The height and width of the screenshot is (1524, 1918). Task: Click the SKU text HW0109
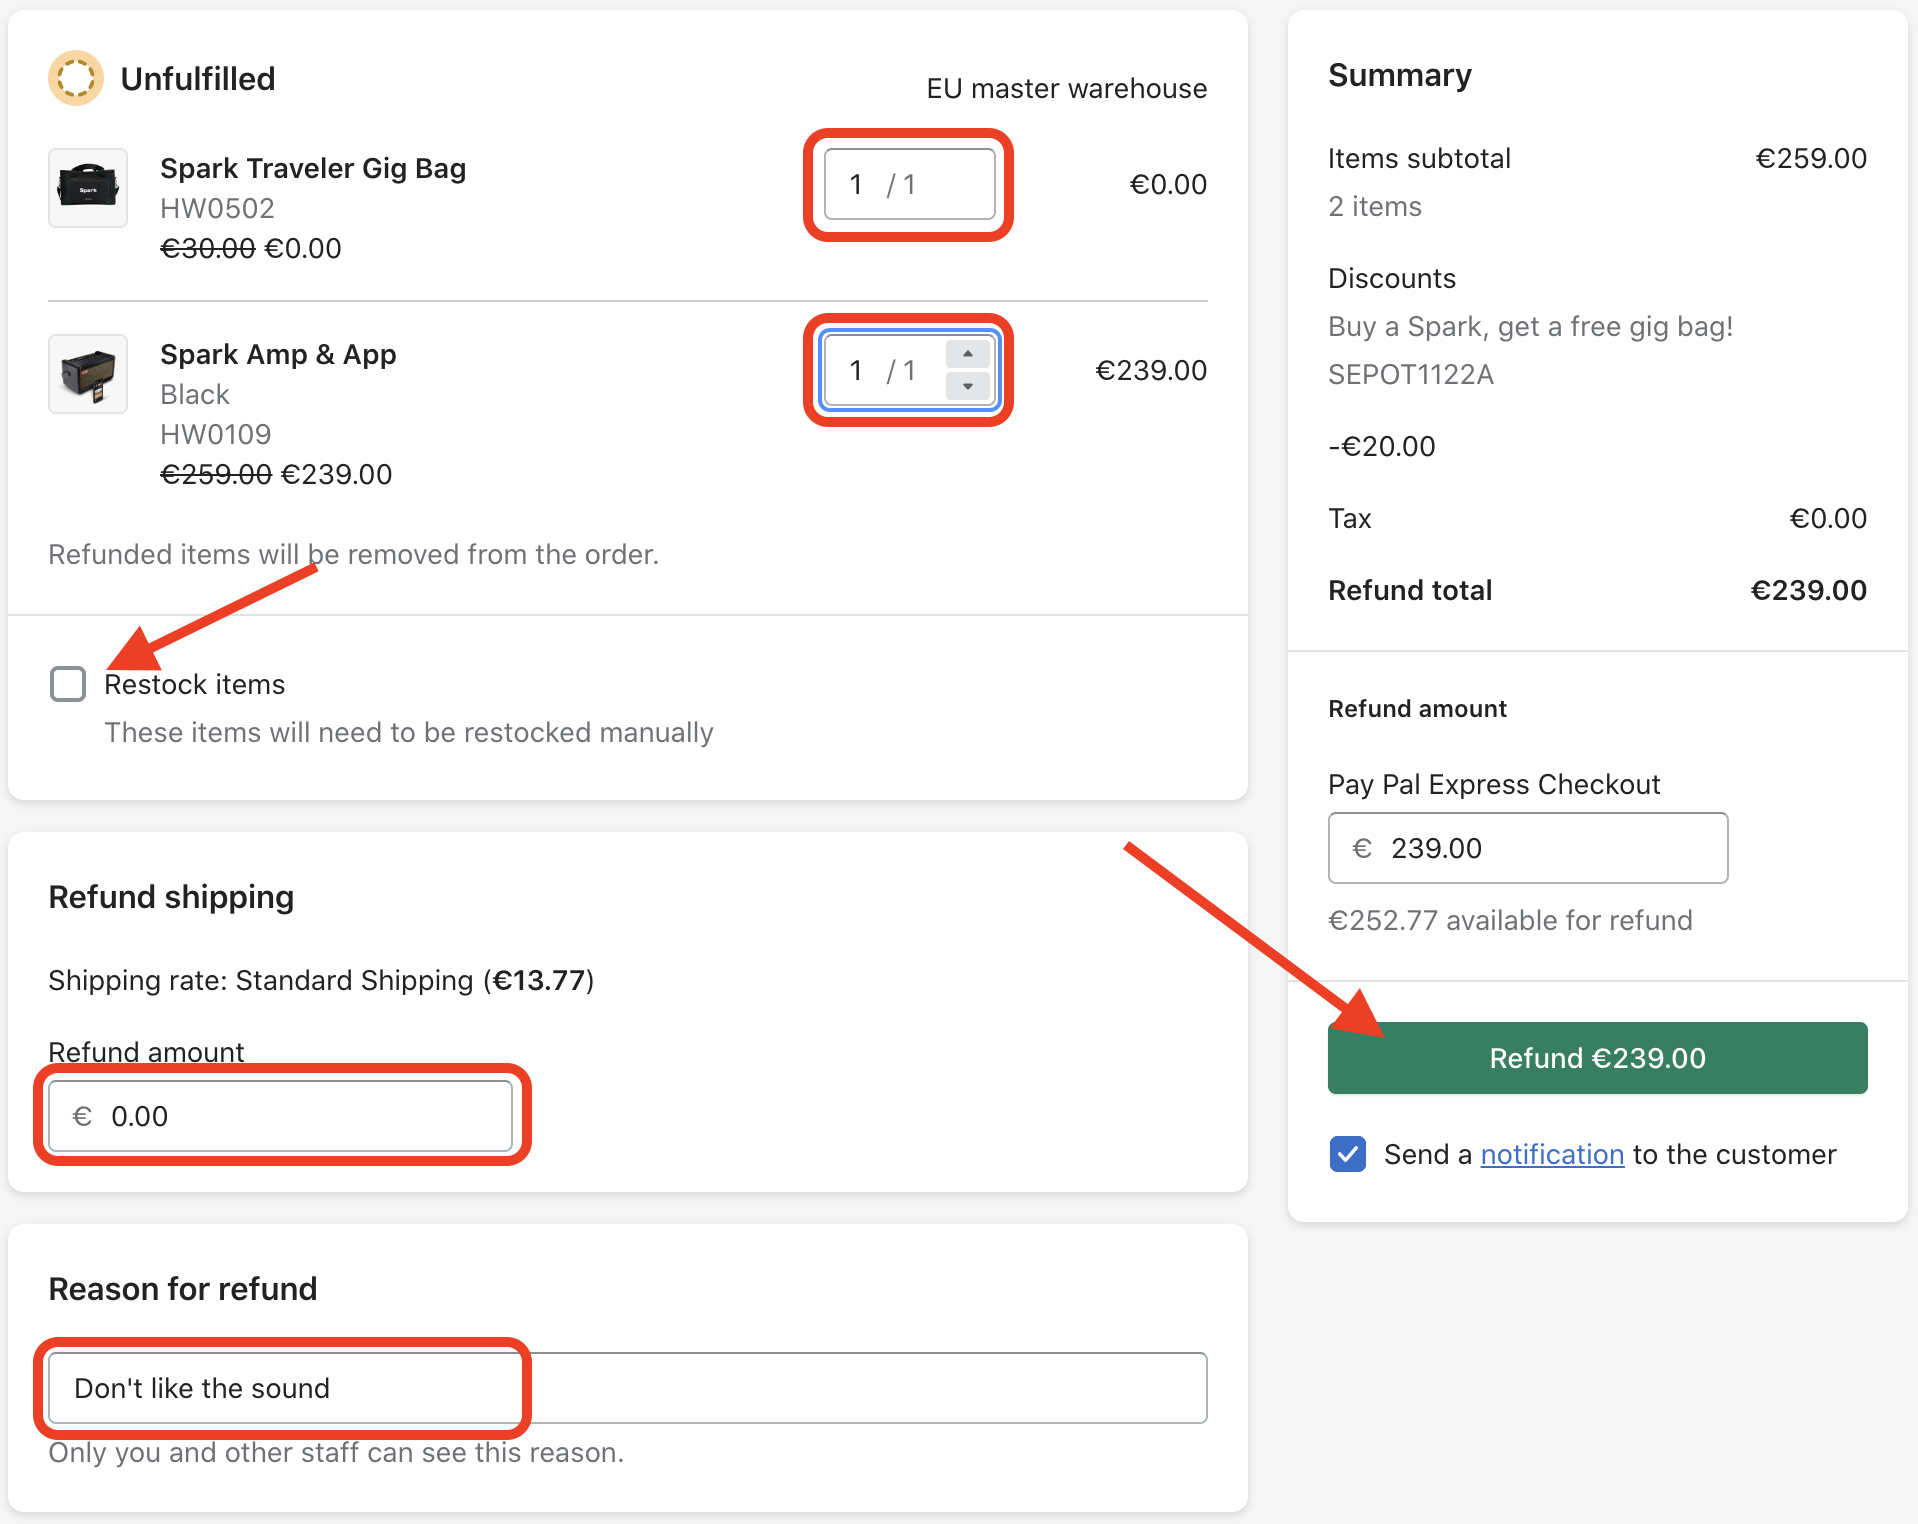click(216, 434)
